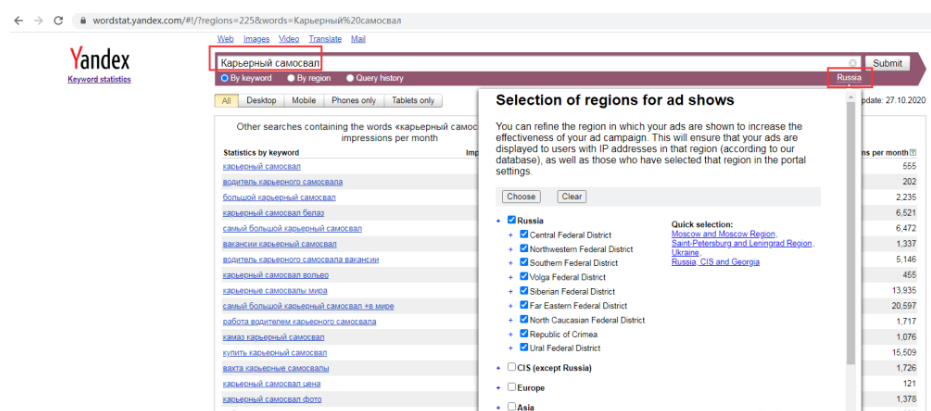931x411 pixels.
Task: Click the browser forward arrow
Action: (39, 20)
